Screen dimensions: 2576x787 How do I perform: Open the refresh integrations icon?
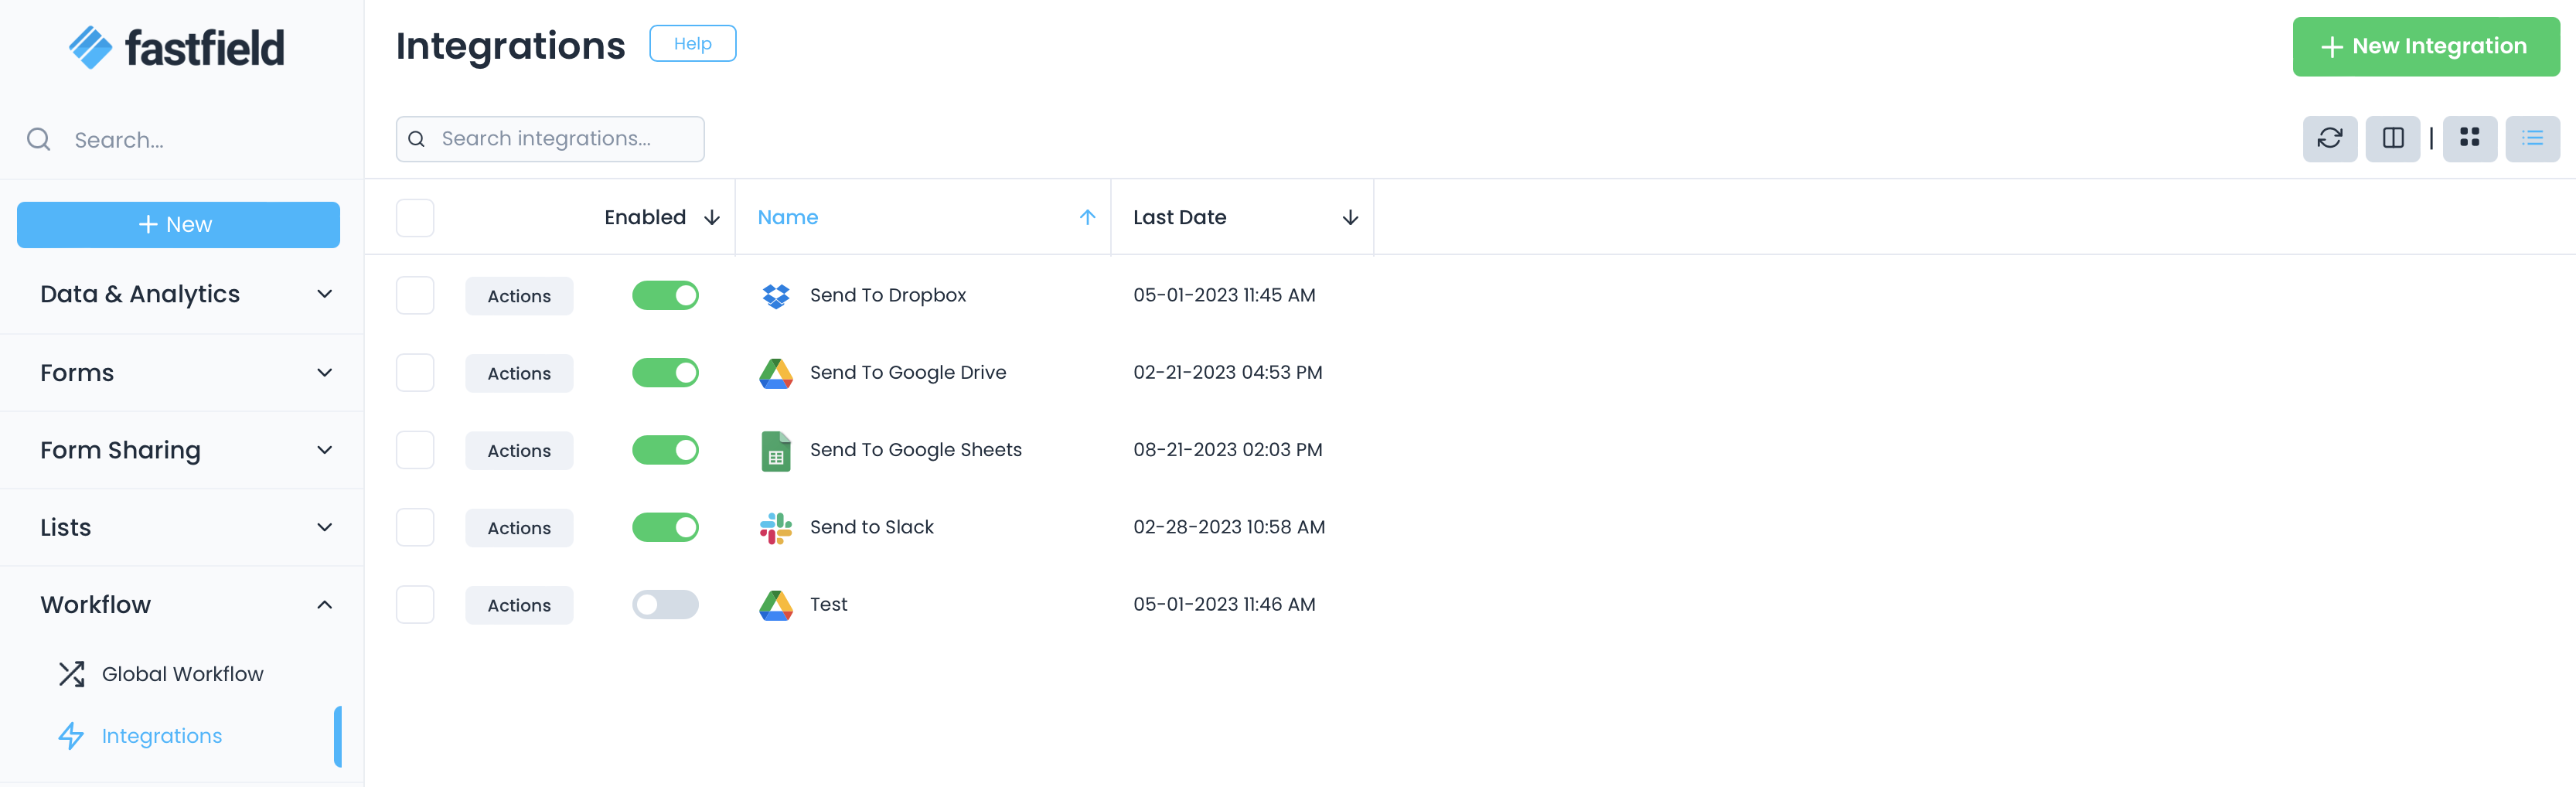(2330, 139)
